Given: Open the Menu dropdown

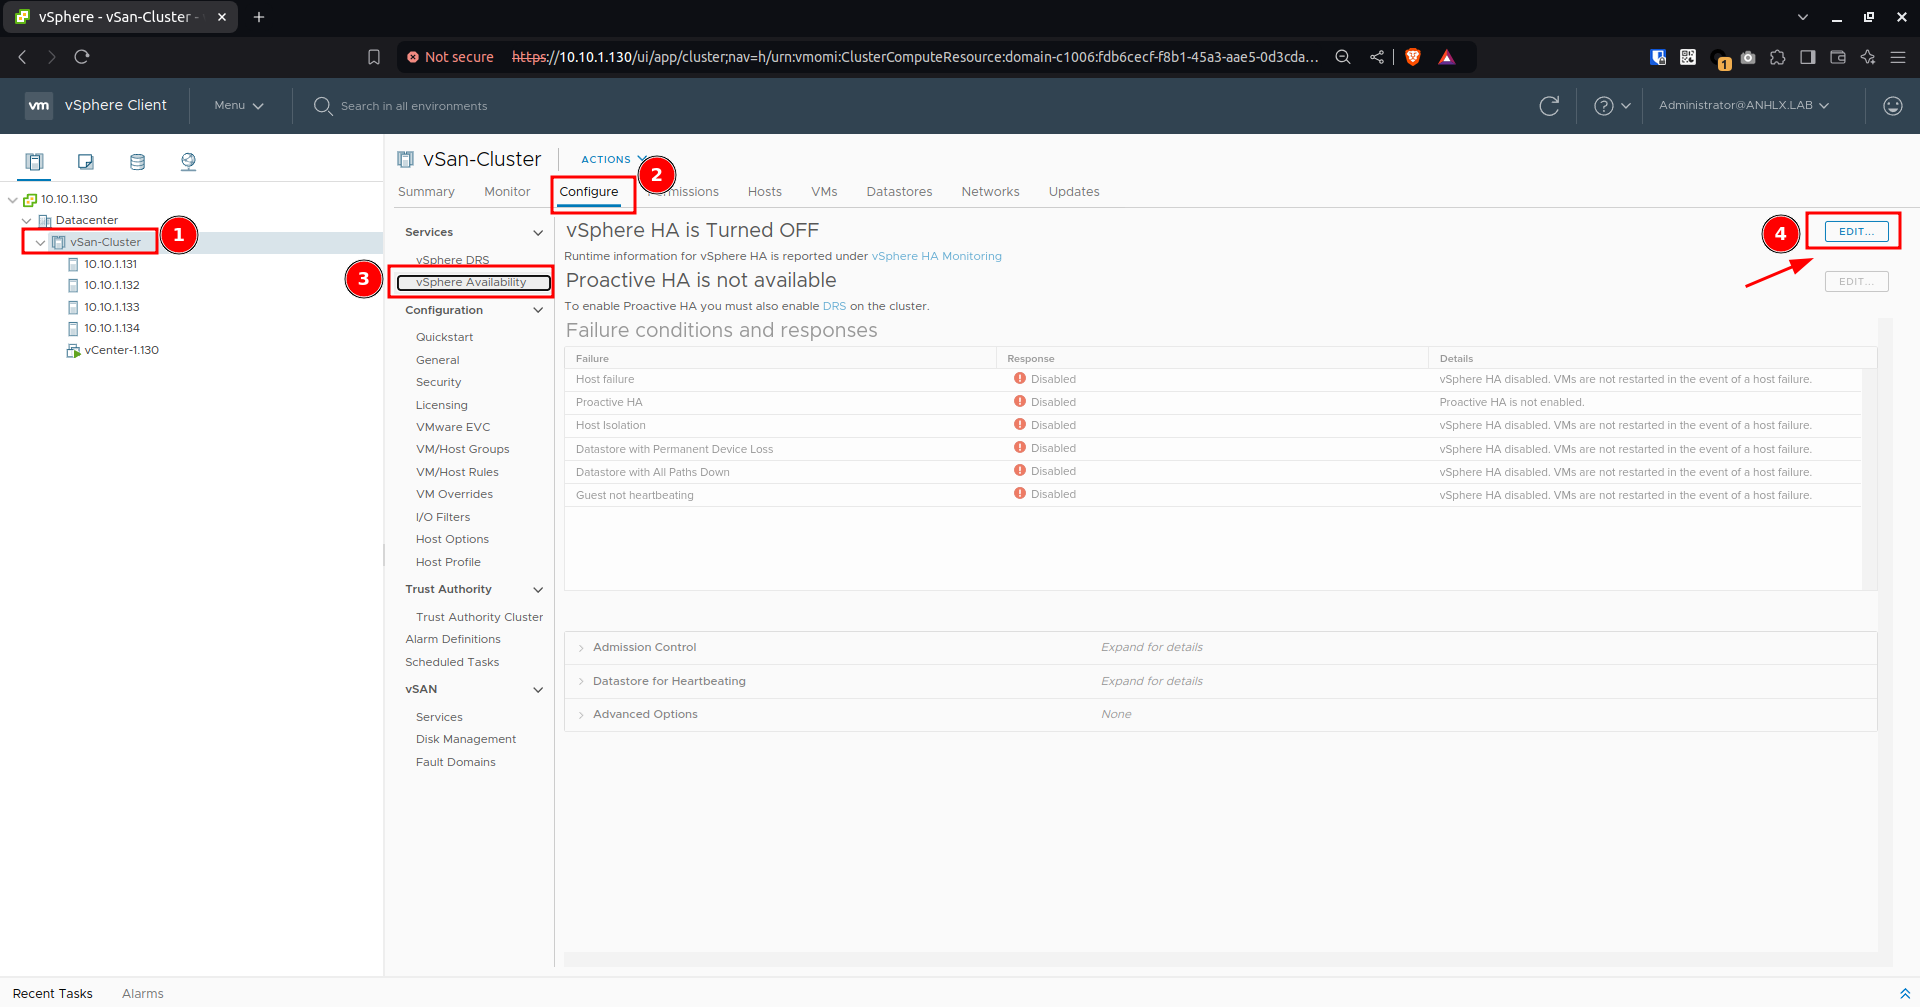Looking at the screenshot, I should [x=239, y=106].
